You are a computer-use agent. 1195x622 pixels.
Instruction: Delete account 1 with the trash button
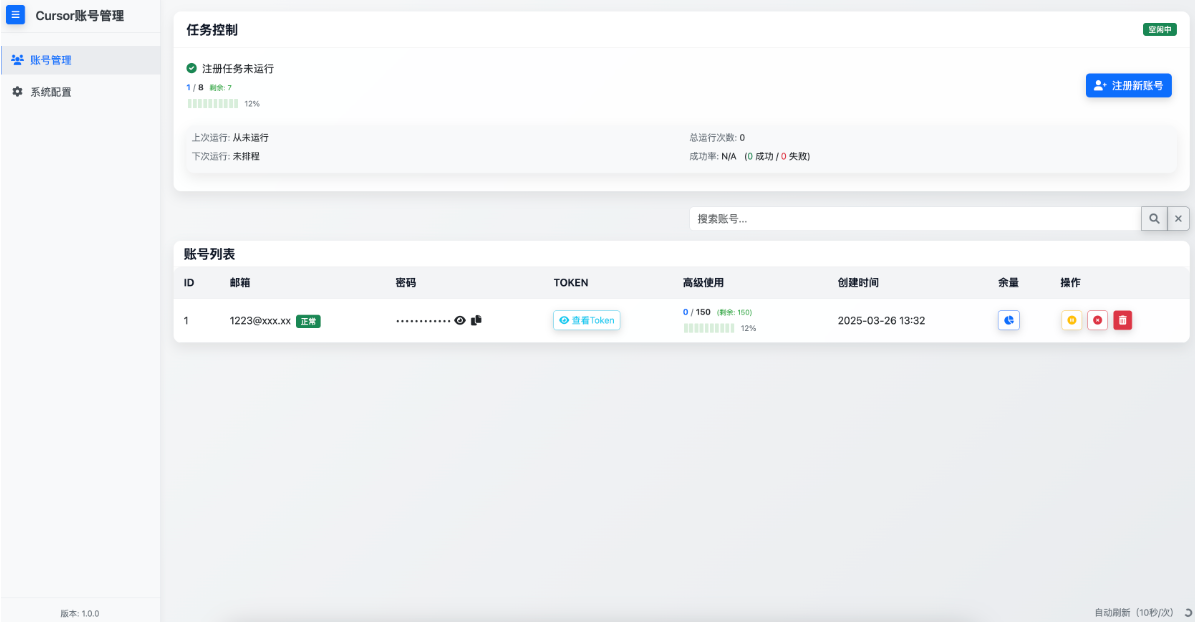[x=1123, y=320]
